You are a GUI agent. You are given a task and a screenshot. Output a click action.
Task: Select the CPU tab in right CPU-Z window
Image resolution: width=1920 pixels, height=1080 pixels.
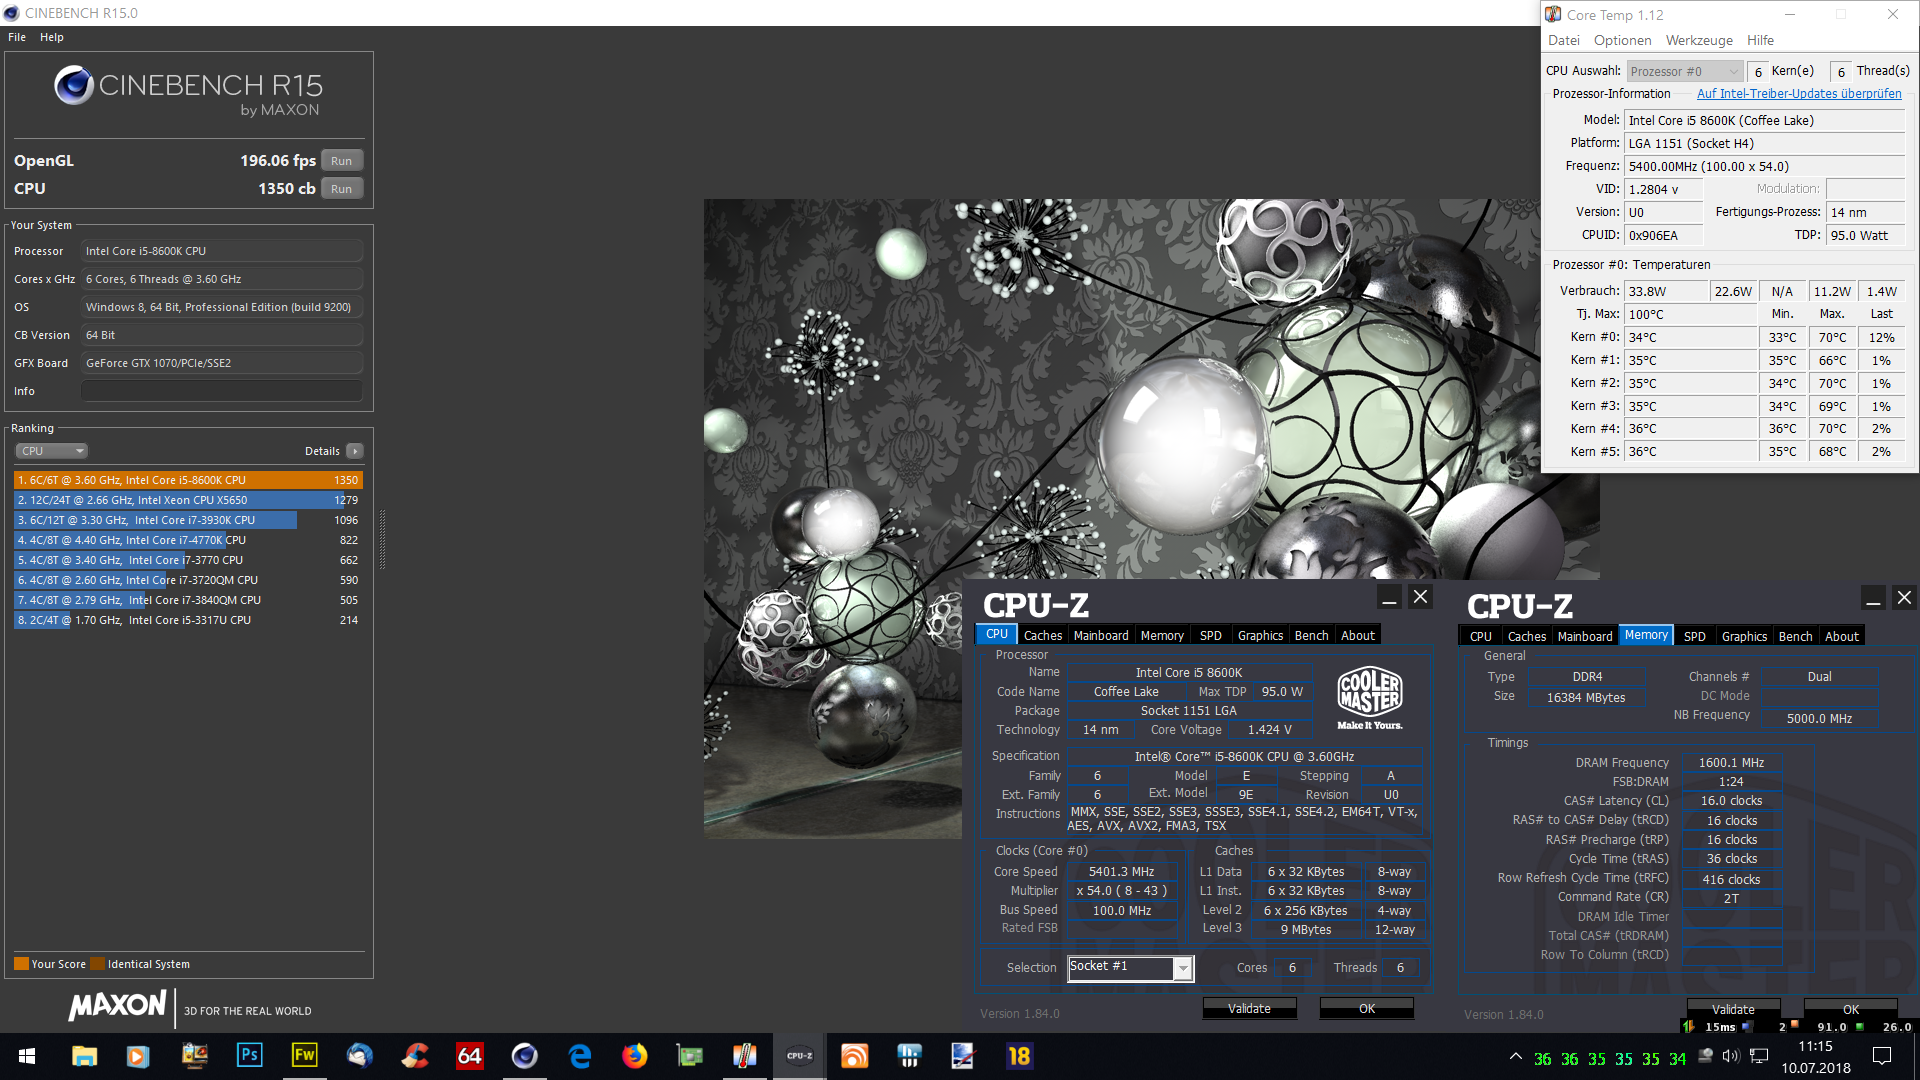pyautogui.click(x=1481, y=636)
